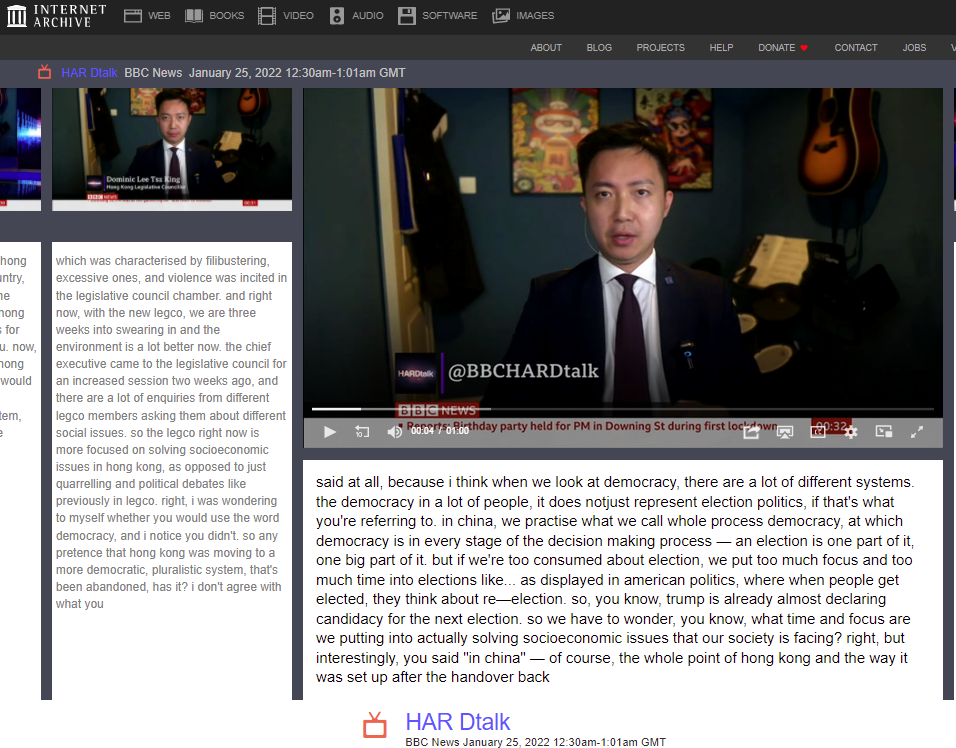Open the Images section icon
The image size is (956, 748).
[501, 15]
